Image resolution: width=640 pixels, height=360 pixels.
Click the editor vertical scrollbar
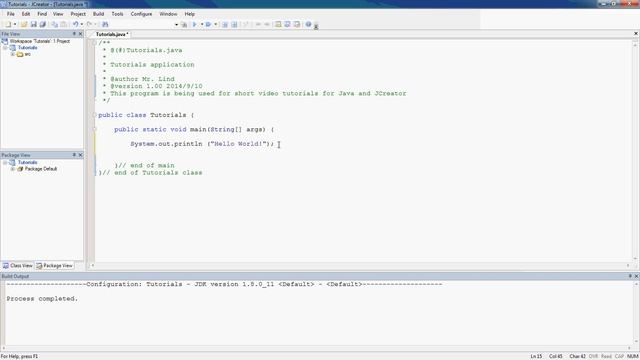635,151
